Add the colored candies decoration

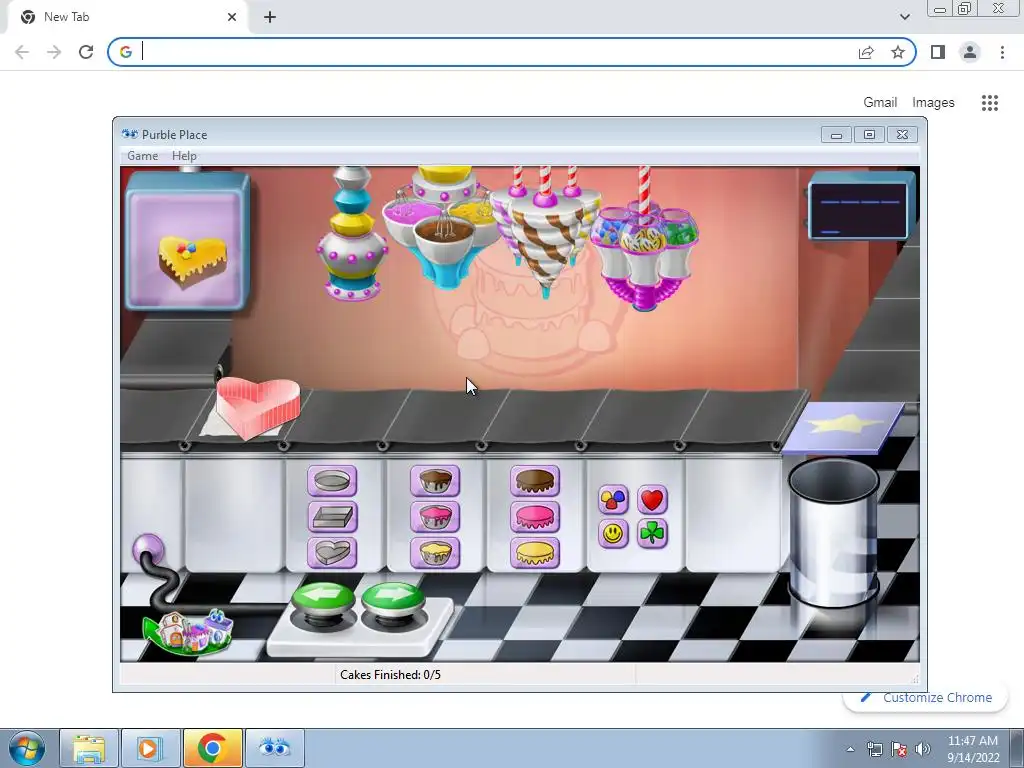pyautogui.click(x=613, y=500)
